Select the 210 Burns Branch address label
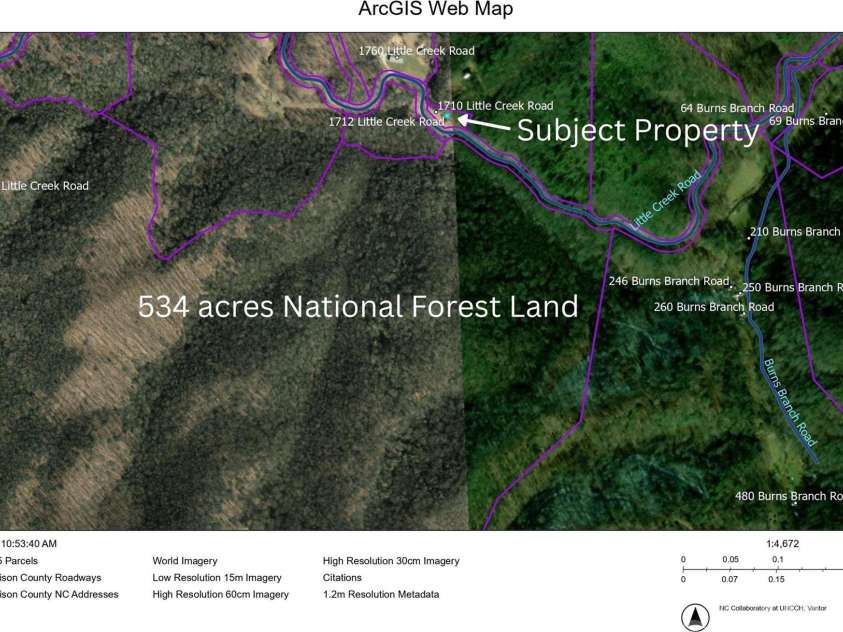This screenshot has height=632, width=843. 796,232
